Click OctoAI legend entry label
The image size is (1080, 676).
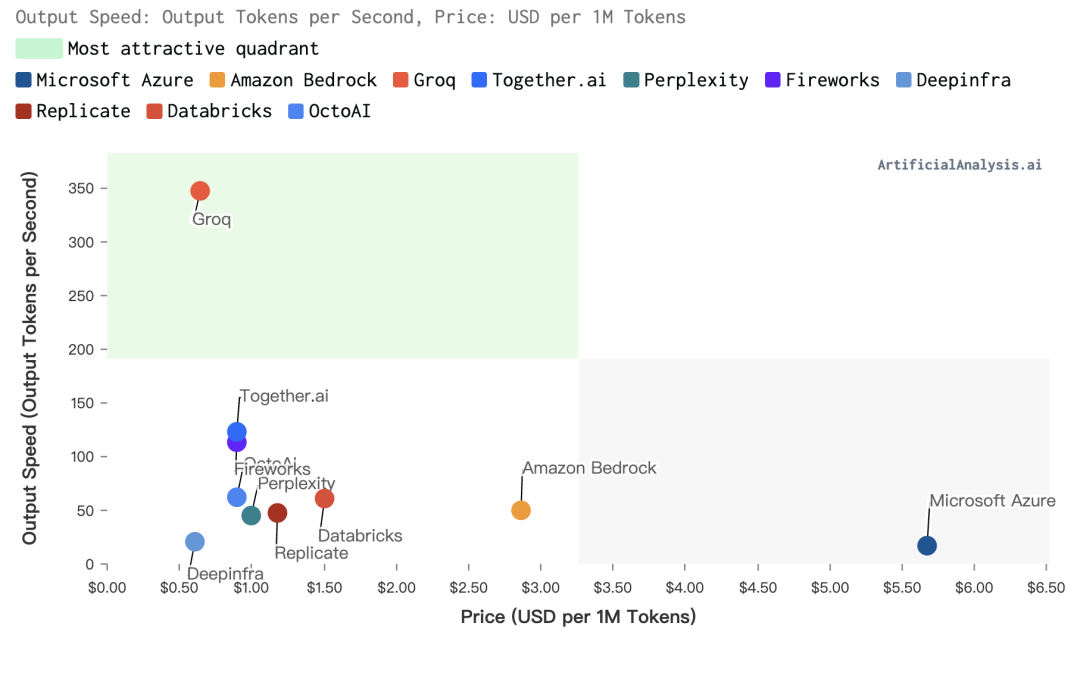[340, 111]
